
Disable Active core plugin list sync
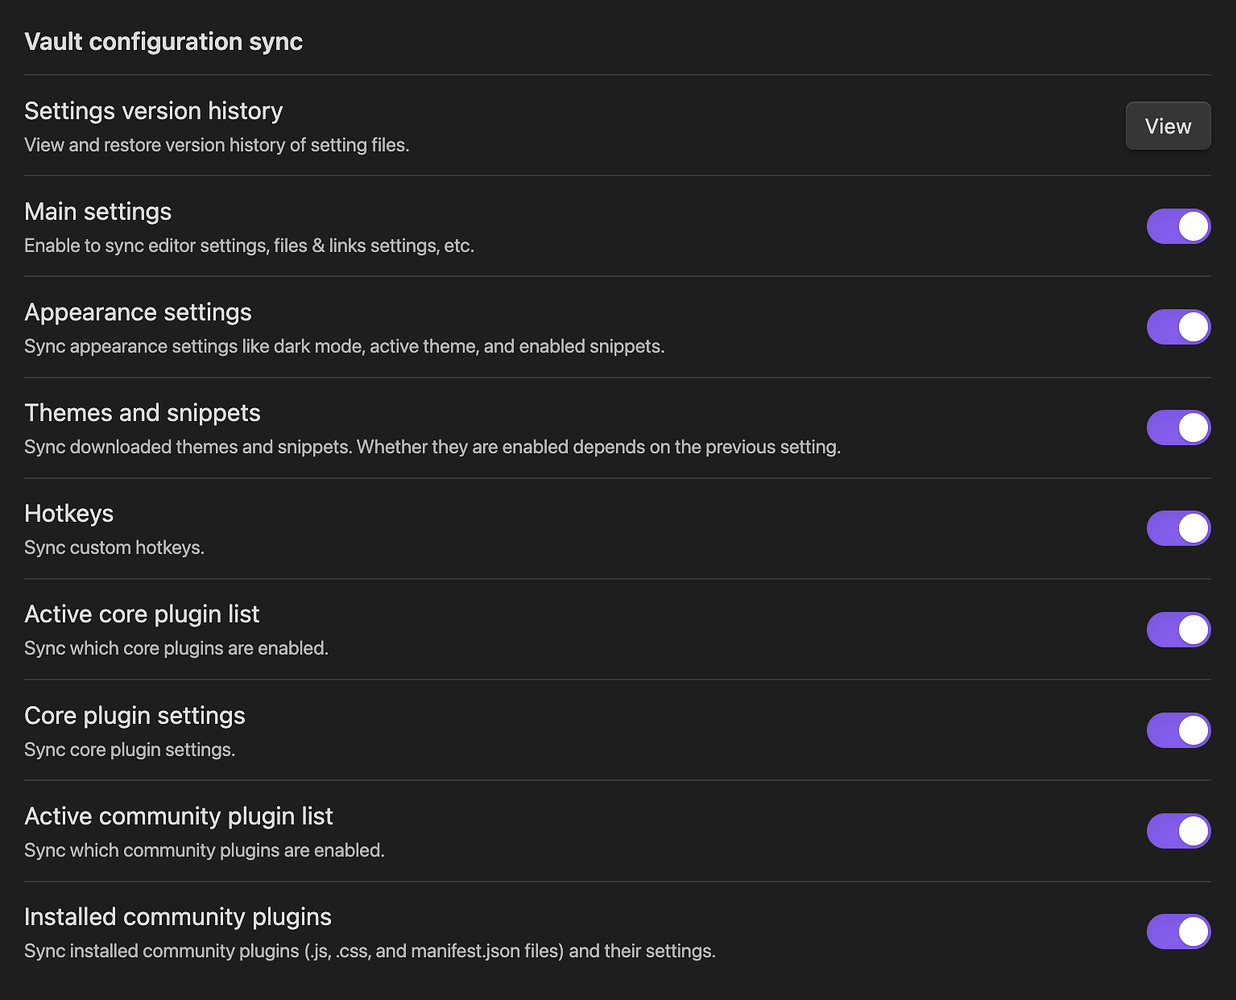pos(1178,629)
